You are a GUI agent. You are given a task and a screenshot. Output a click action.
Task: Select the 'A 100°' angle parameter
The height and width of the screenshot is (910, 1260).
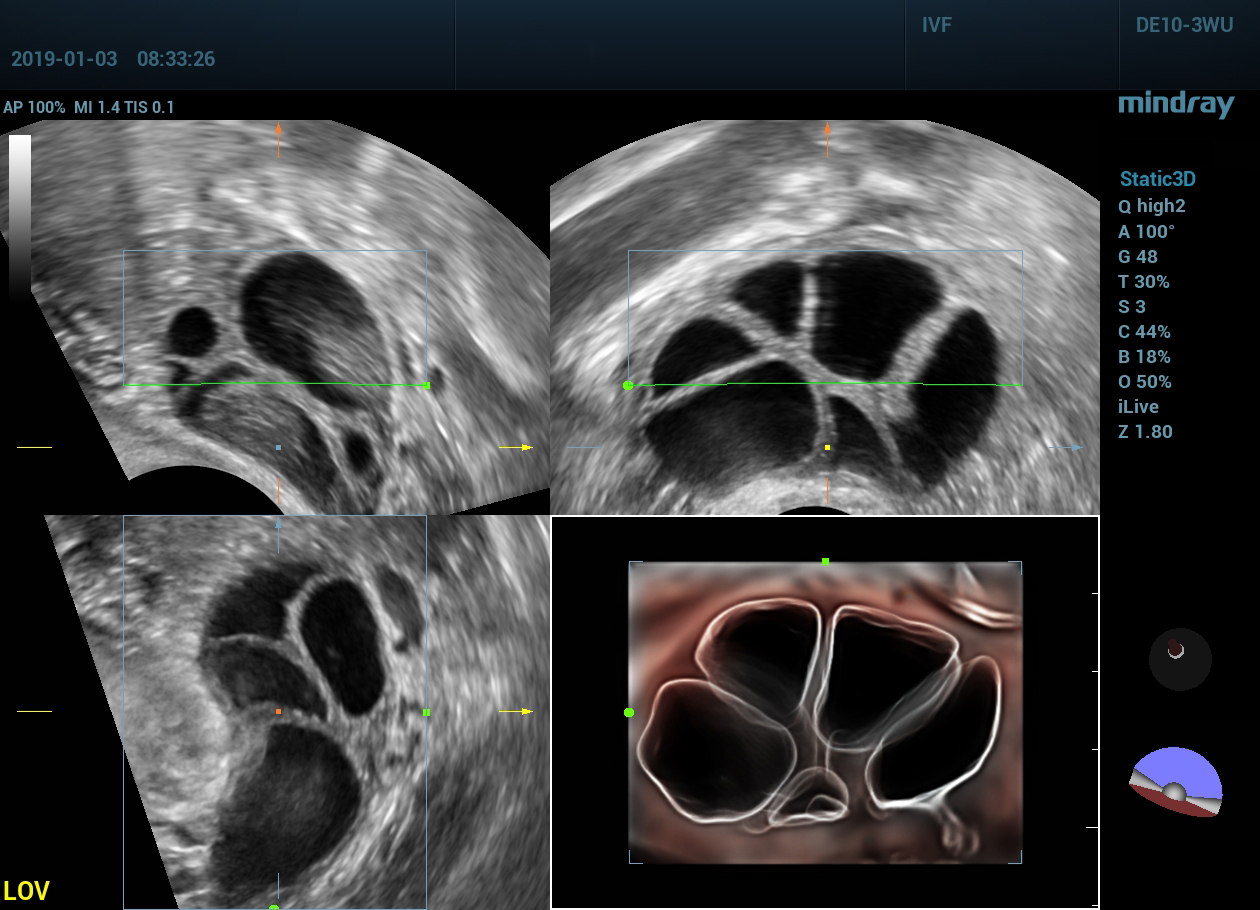tap(1147, 231)
